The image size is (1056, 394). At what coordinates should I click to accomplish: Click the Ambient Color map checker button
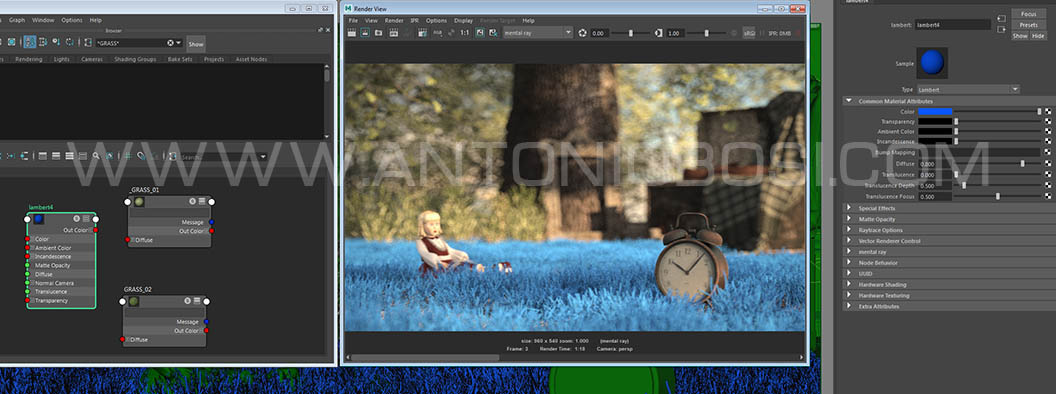(1048, 132)
